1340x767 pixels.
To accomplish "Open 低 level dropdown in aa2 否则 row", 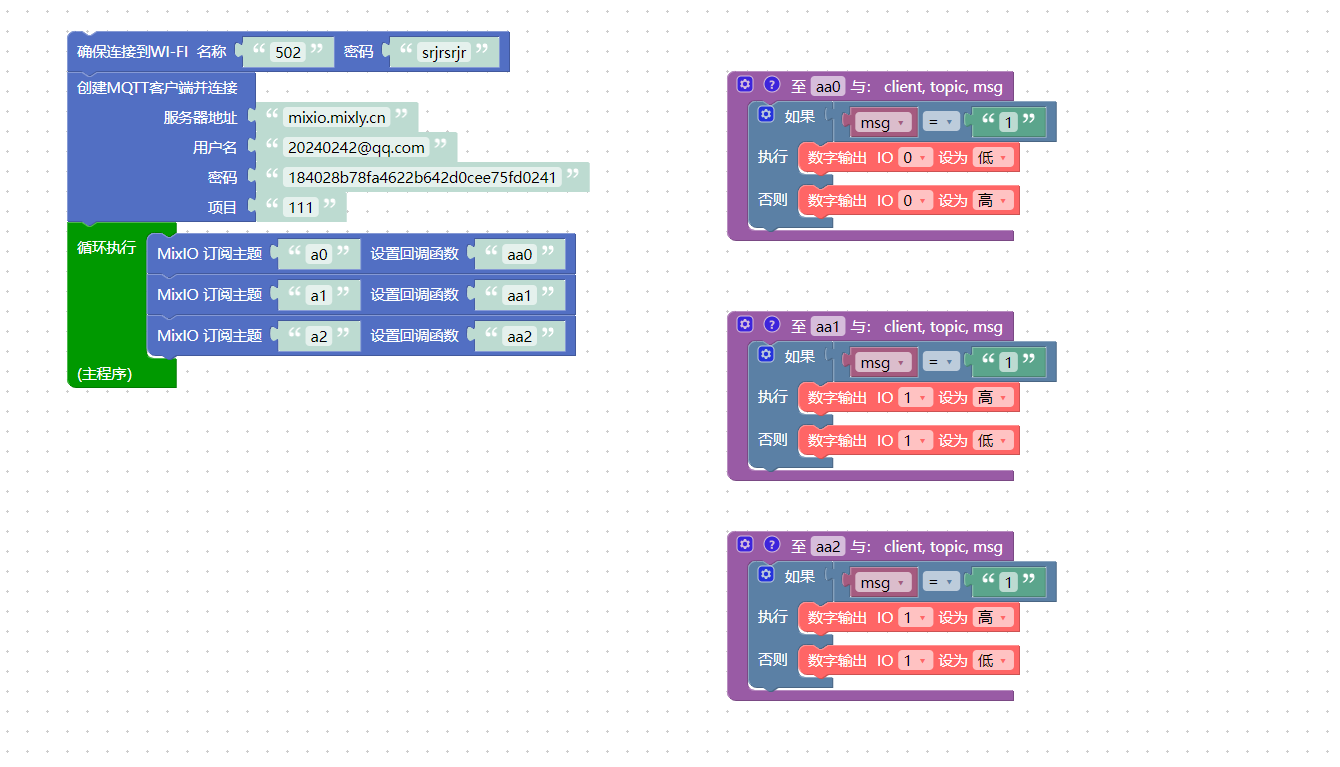I will (x=993, y=661).
